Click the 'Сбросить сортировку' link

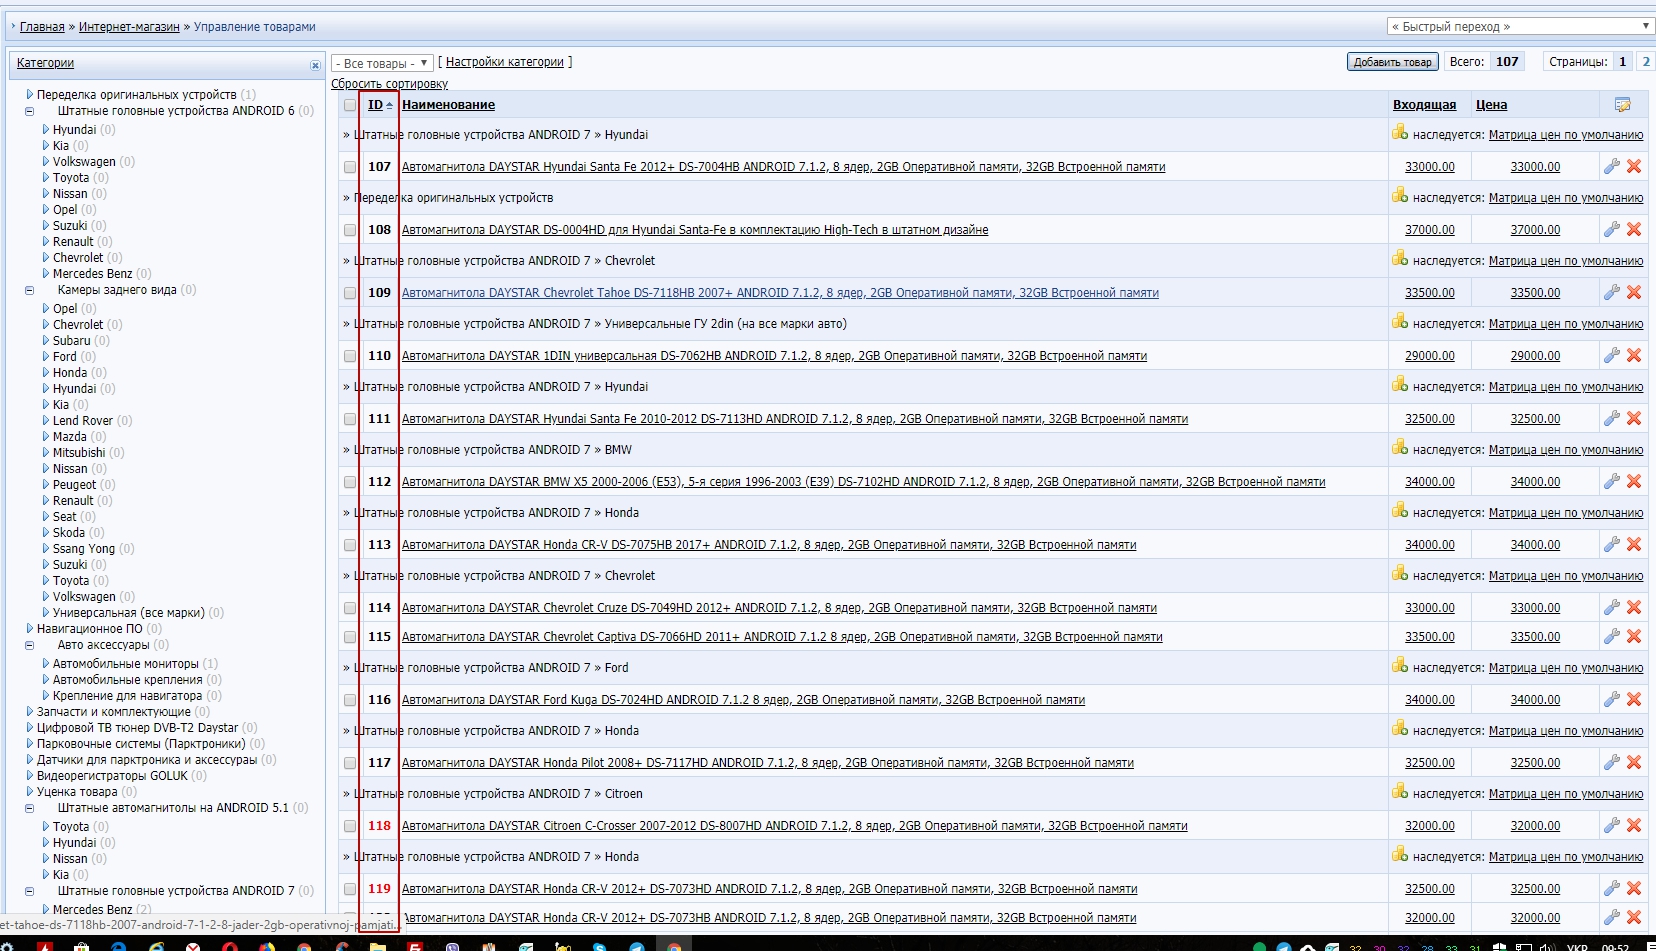(x=389, y=84)
